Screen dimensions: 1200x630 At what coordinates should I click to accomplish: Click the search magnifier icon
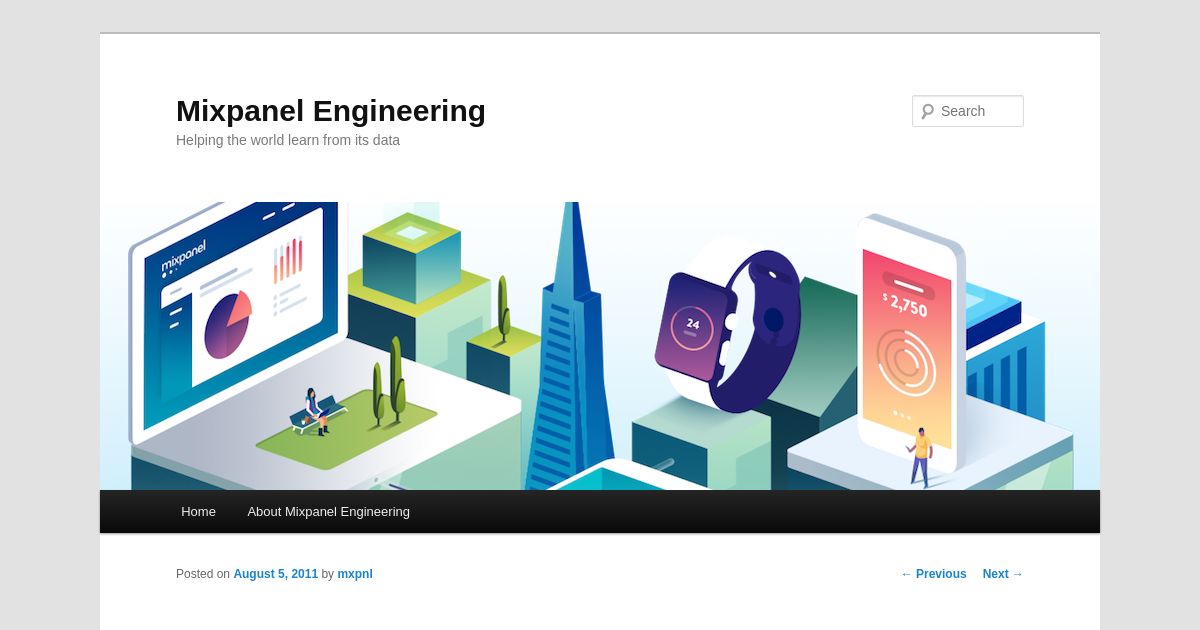[x=928, y=111]
